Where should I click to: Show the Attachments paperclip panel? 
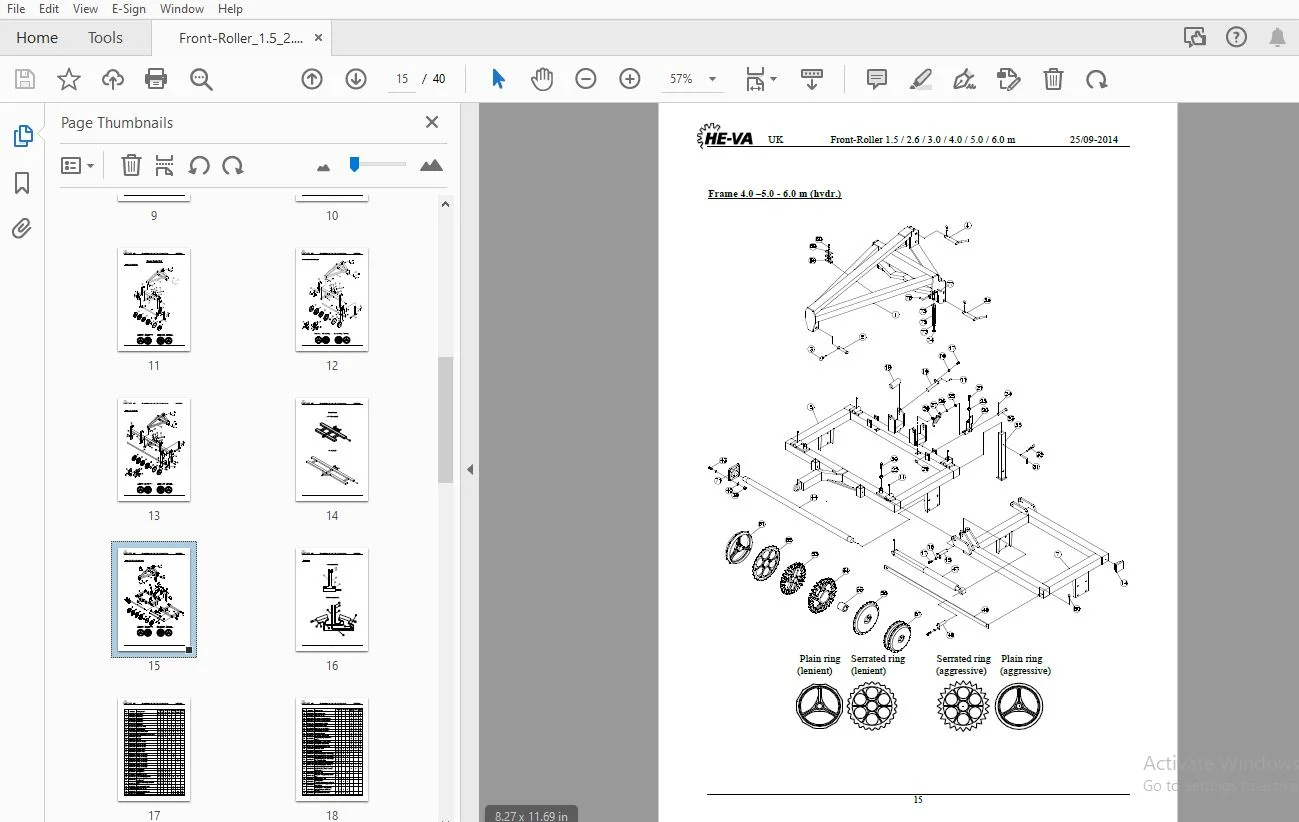coord(22,229)
